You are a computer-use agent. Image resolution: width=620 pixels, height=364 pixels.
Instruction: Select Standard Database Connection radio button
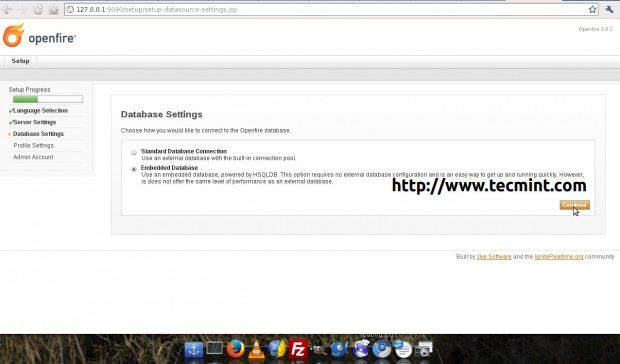134,153
